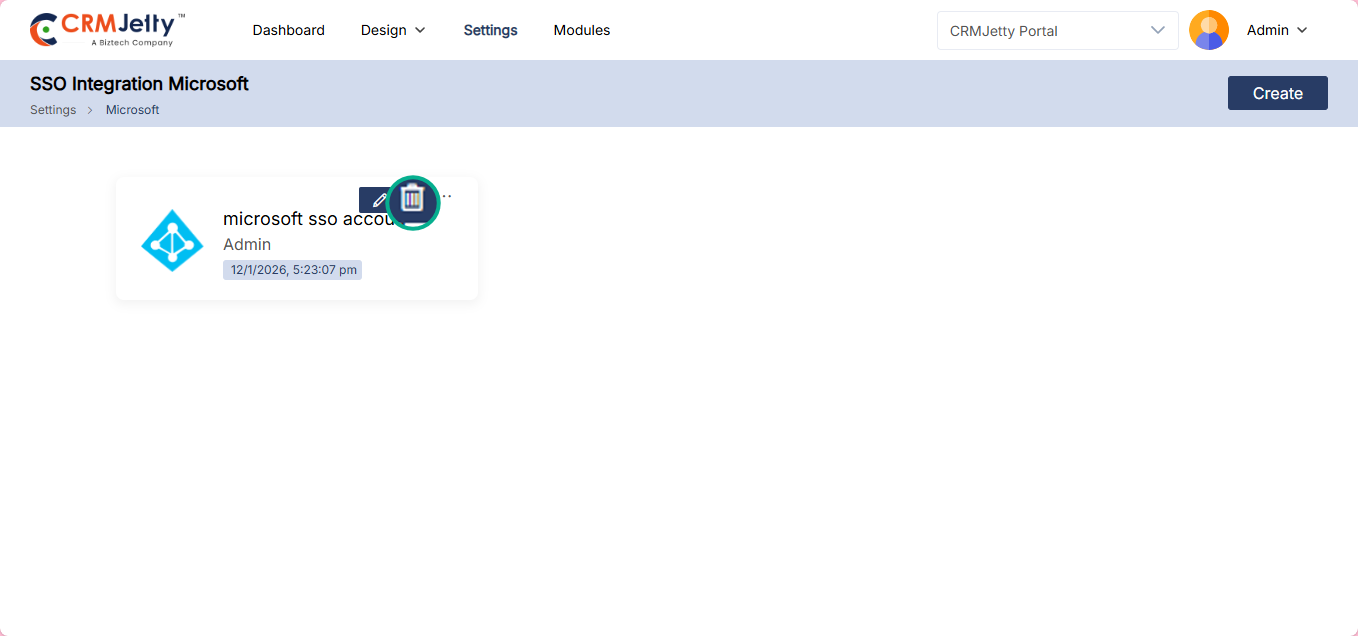Follow the Settings breadcrumb link
This screenshot has width=1358, height=636.
pos(53,110)
